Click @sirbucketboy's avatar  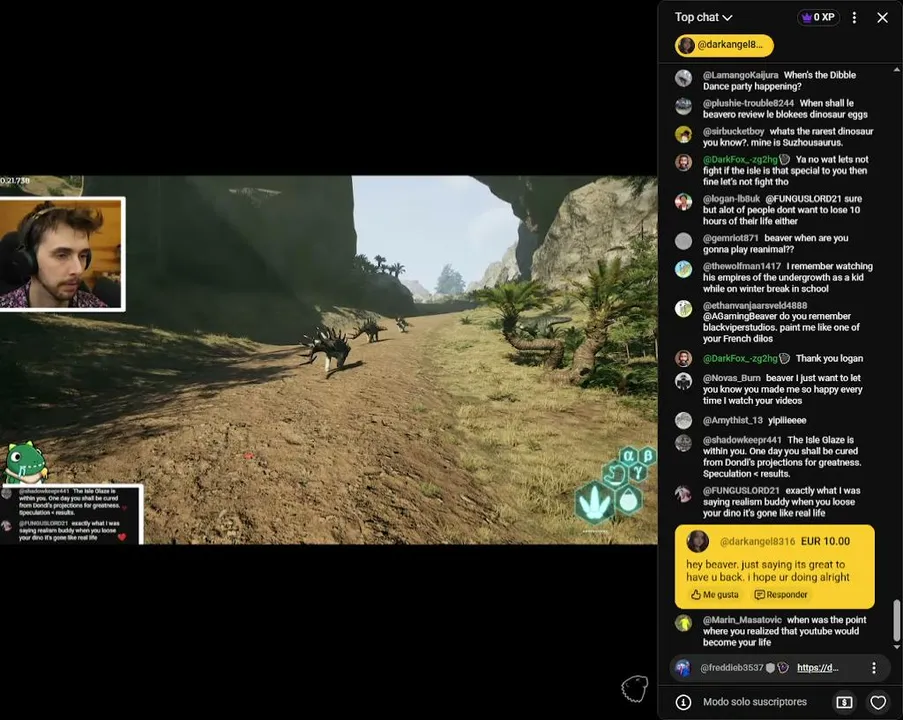click(x=684, y=134)
